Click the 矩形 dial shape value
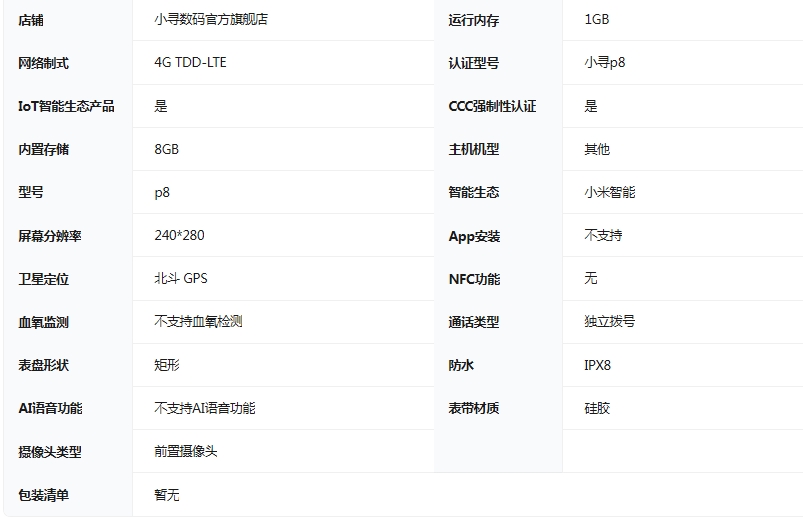Screen dimensions: 803x519 coord(166,365)
